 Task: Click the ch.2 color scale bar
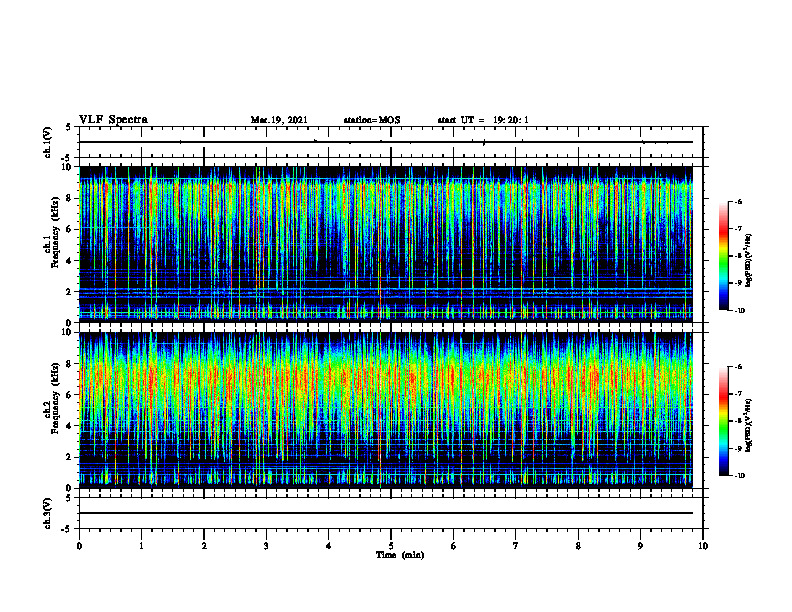pos(723,421)
